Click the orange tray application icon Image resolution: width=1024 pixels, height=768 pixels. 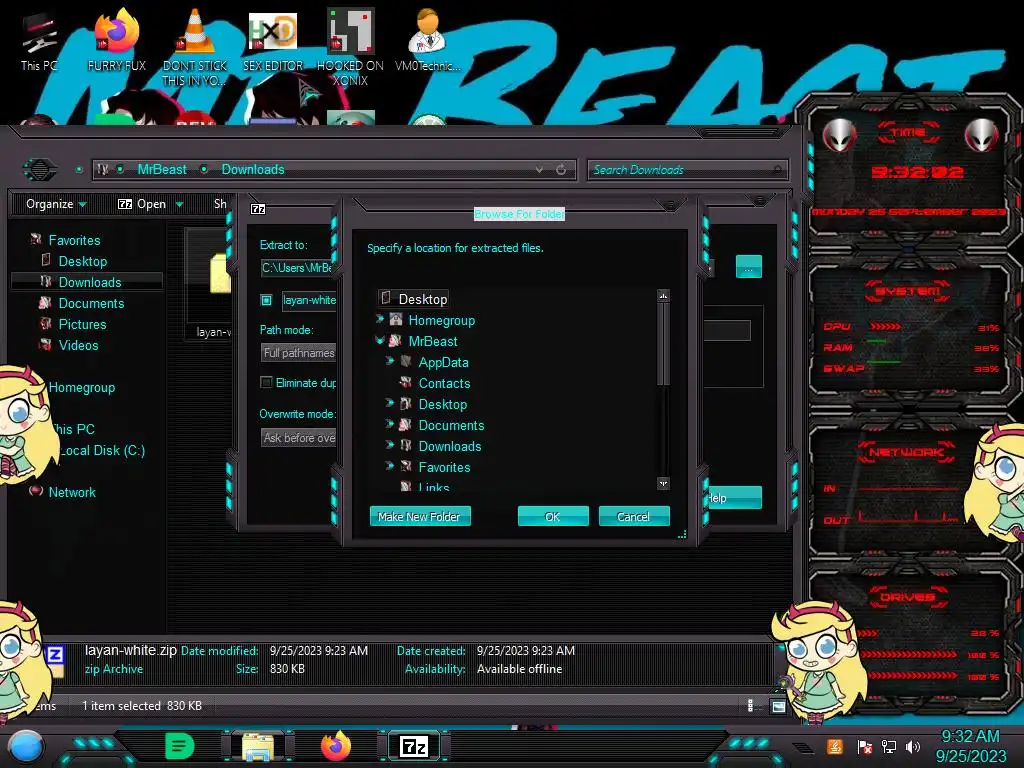click(x=835, y=746)
